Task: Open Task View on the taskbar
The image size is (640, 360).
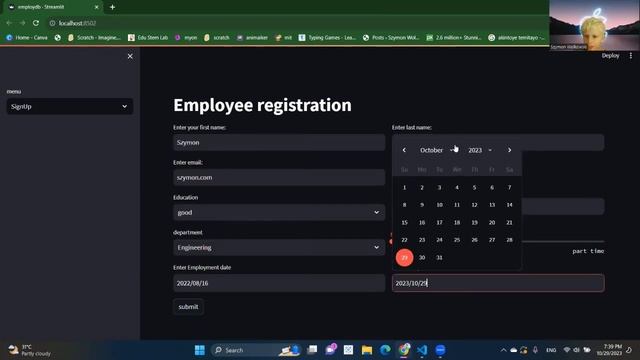Action: coord(312,350)
